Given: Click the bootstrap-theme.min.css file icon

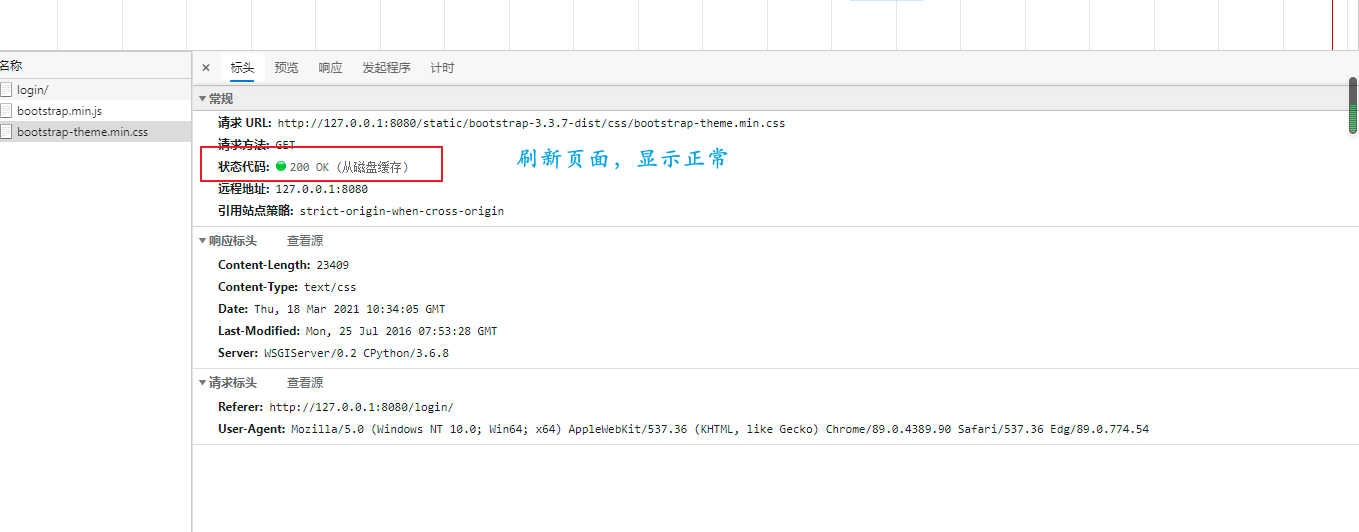Looking at the screenshot, I should coord(6,132).
